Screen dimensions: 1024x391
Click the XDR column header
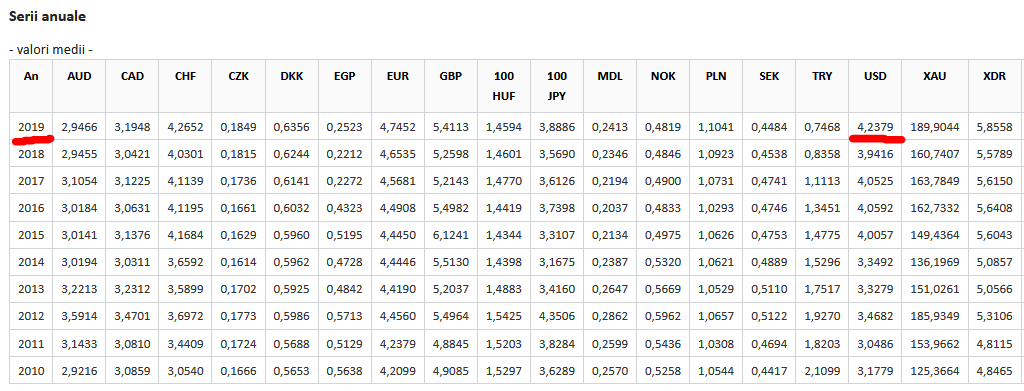[994, 76]
